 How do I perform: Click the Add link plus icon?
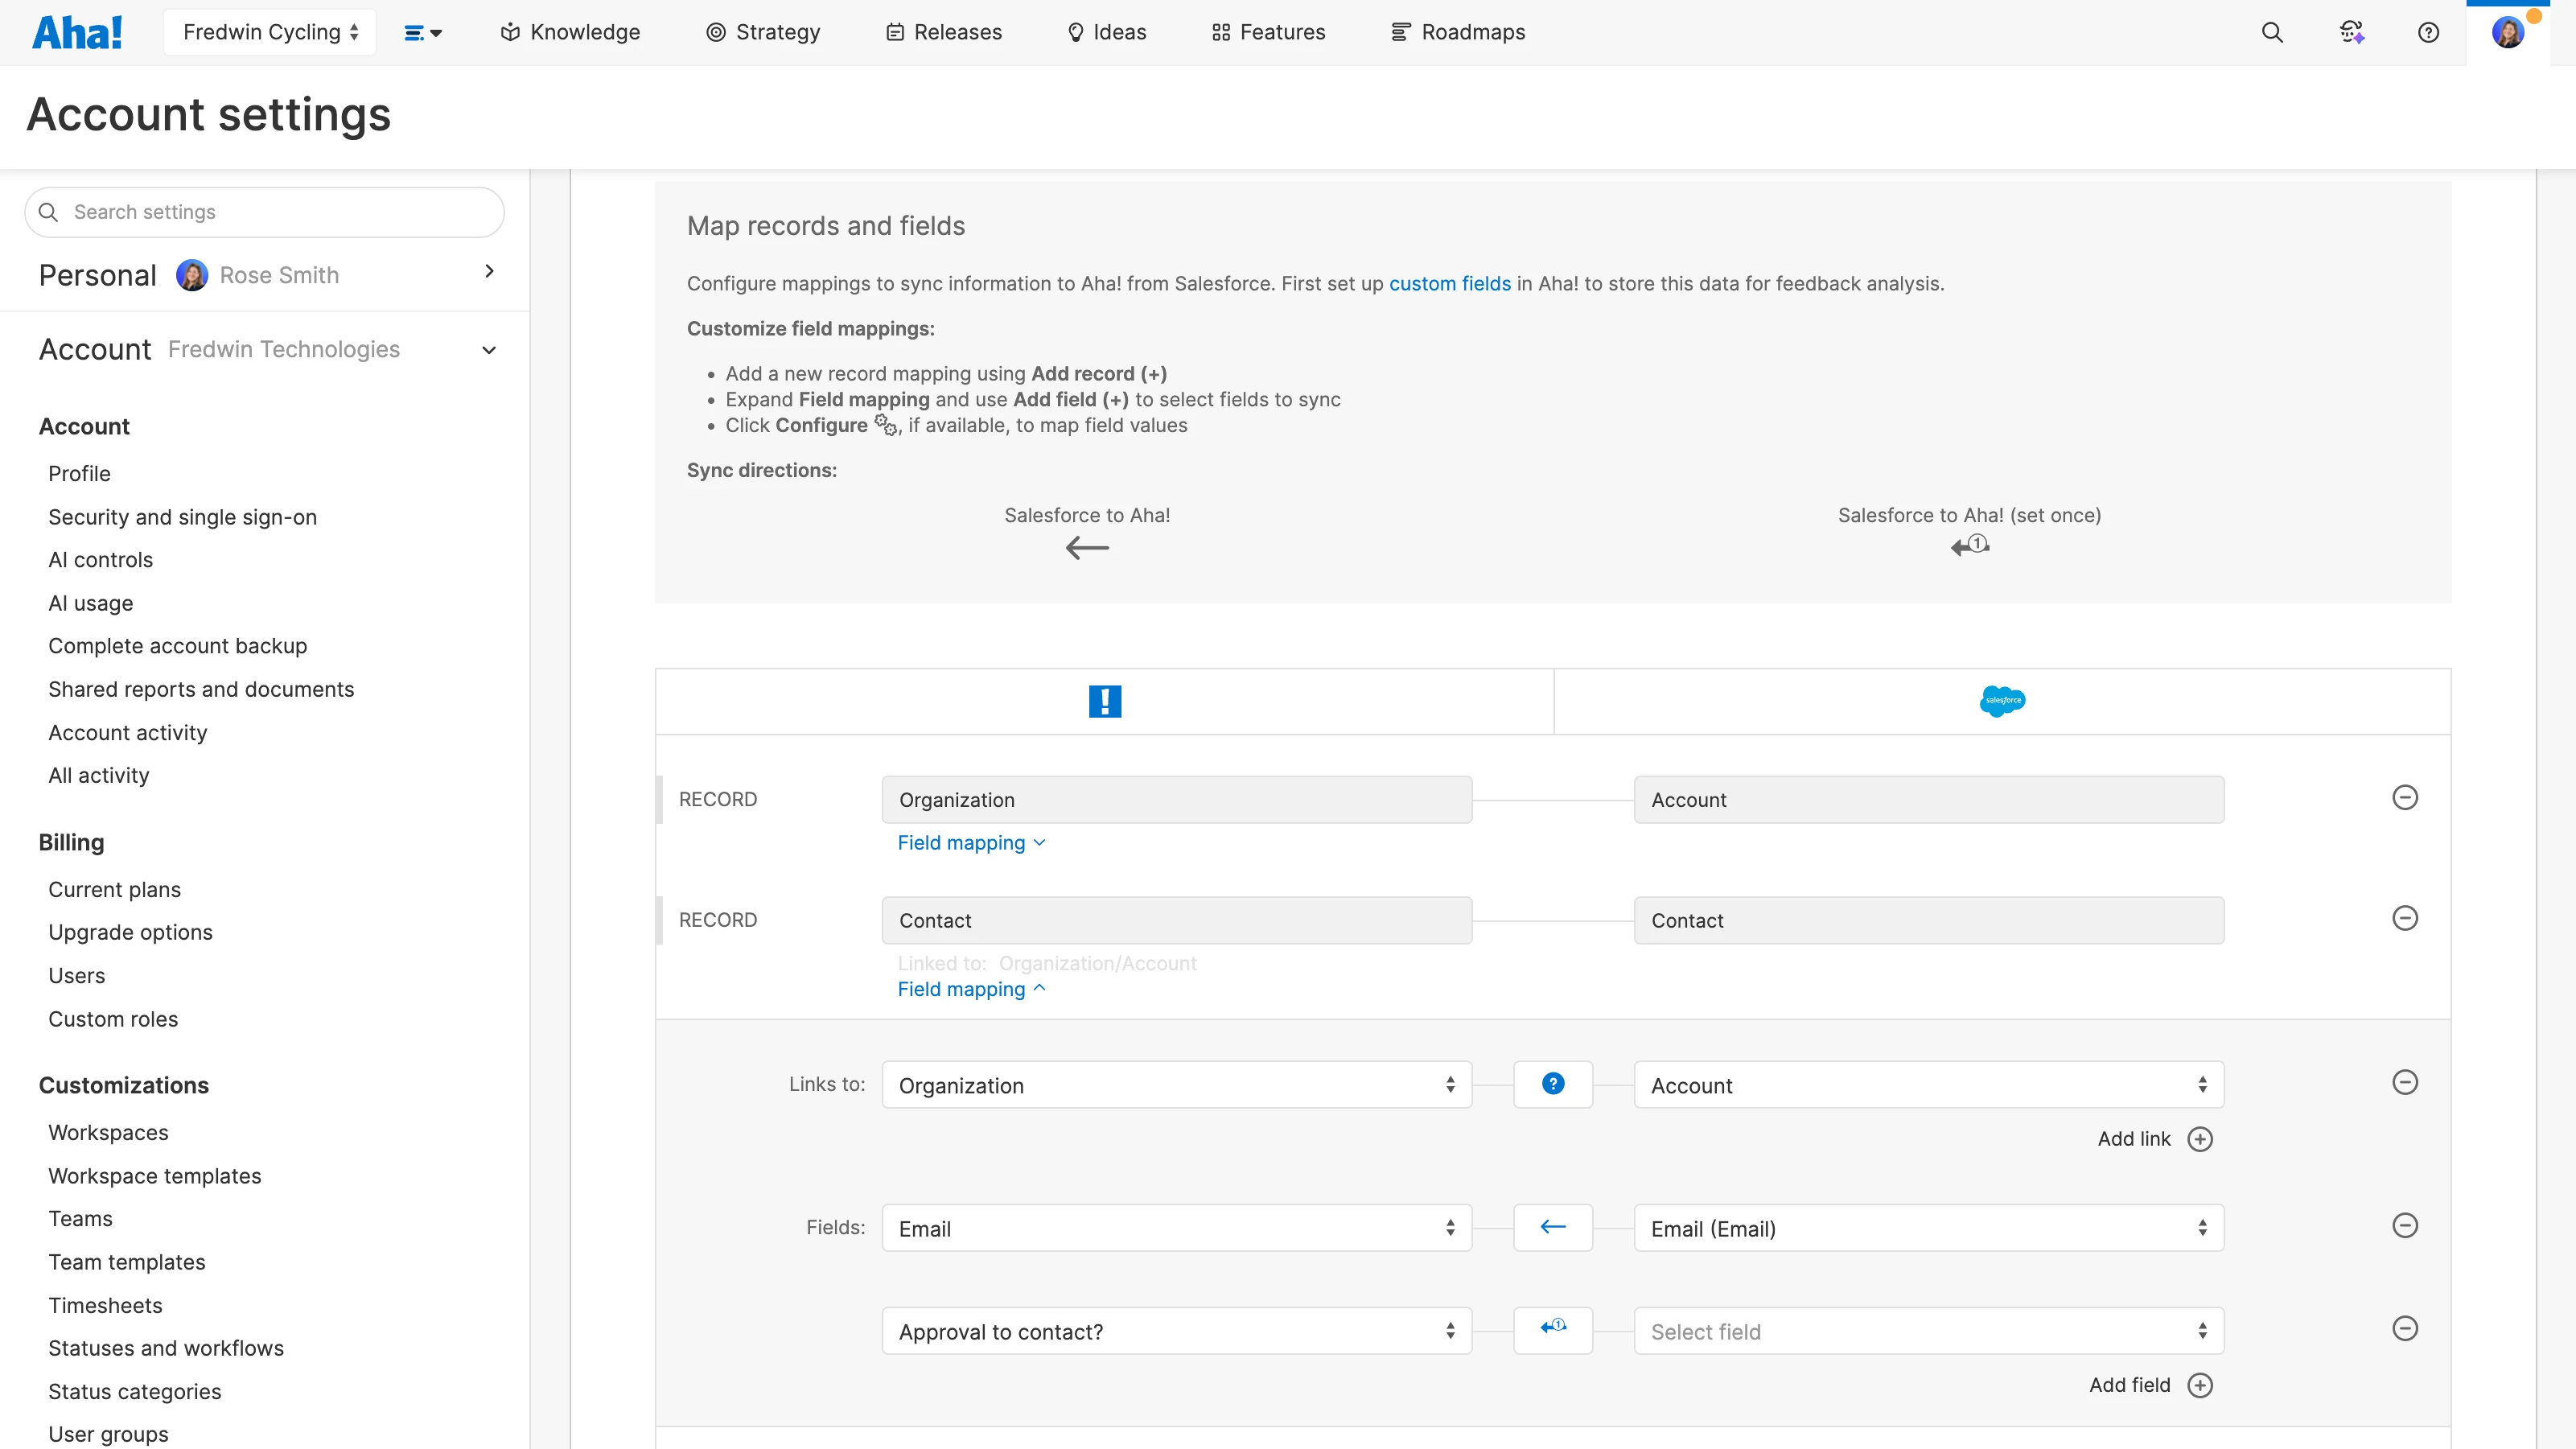coord(2200,1139)
